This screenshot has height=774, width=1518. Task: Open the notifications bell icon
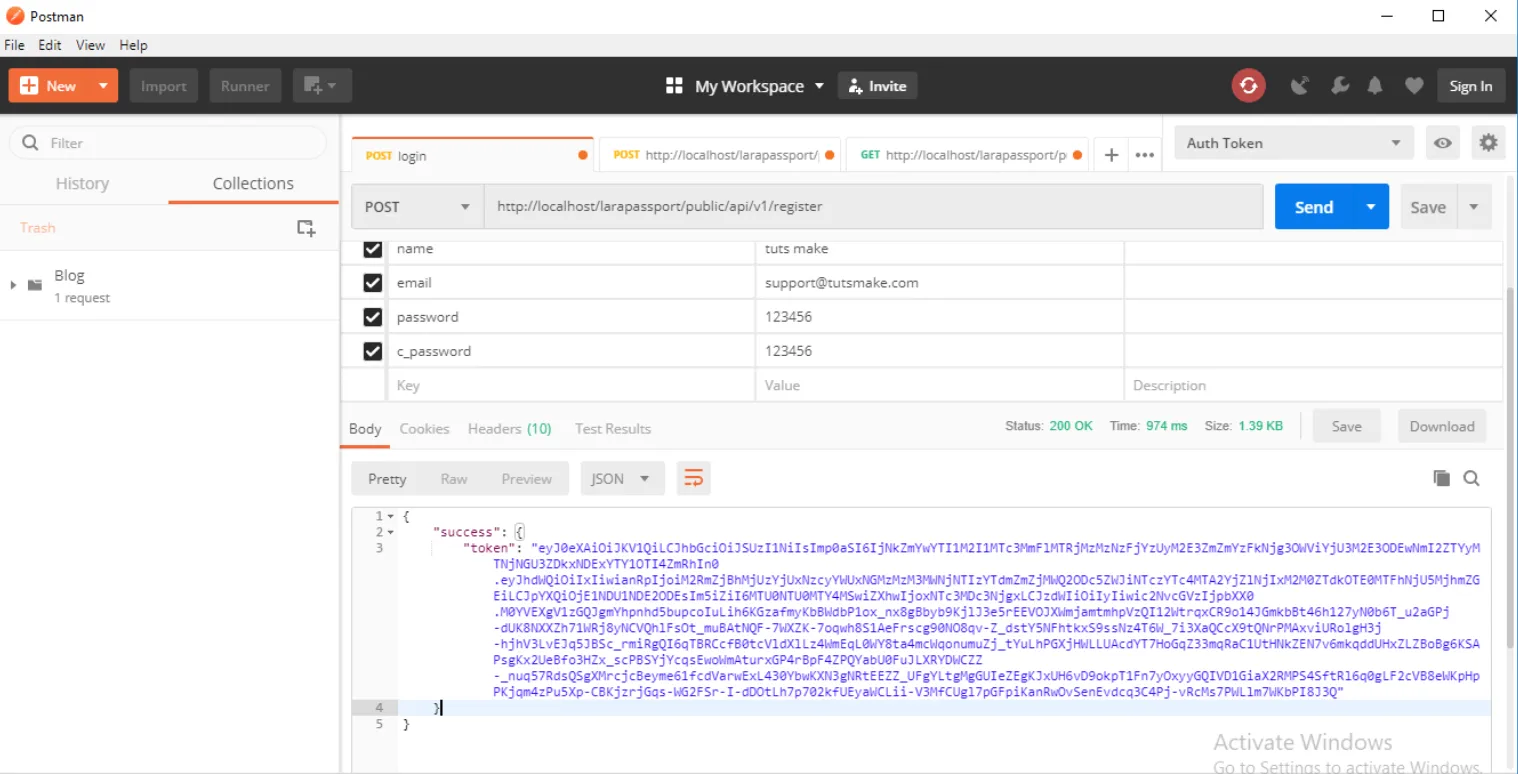coord(1376,86)
